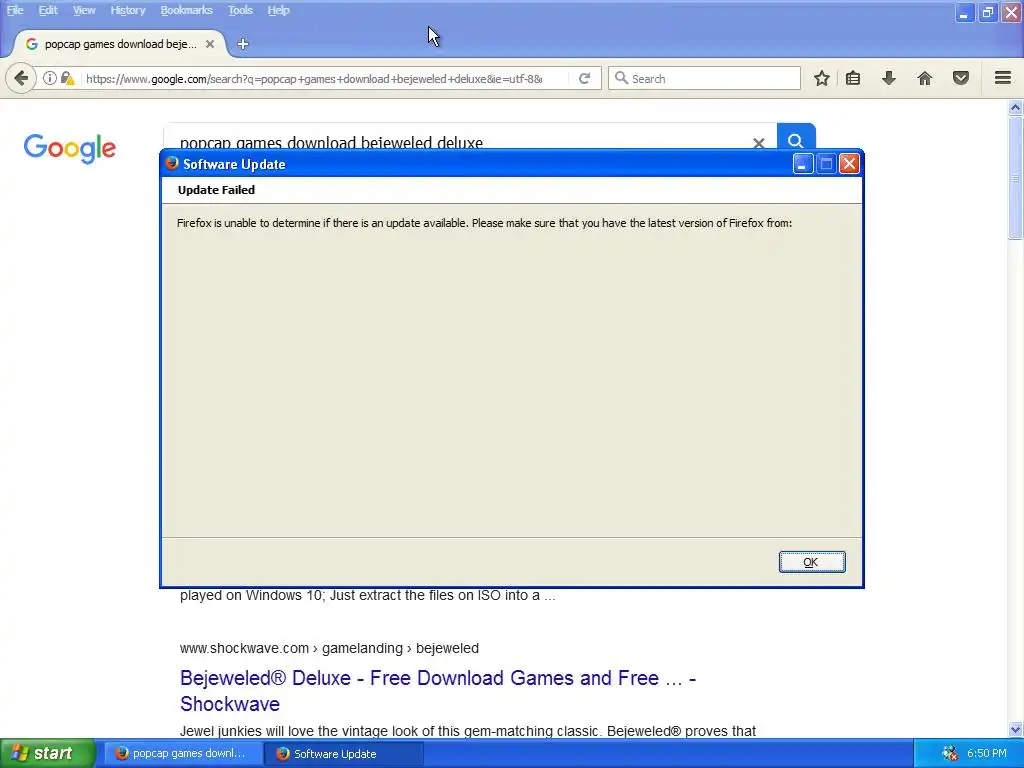Viewport: 1024px width, 768px height.
Task: Show site information (i) icon
Action: (50, 78)
